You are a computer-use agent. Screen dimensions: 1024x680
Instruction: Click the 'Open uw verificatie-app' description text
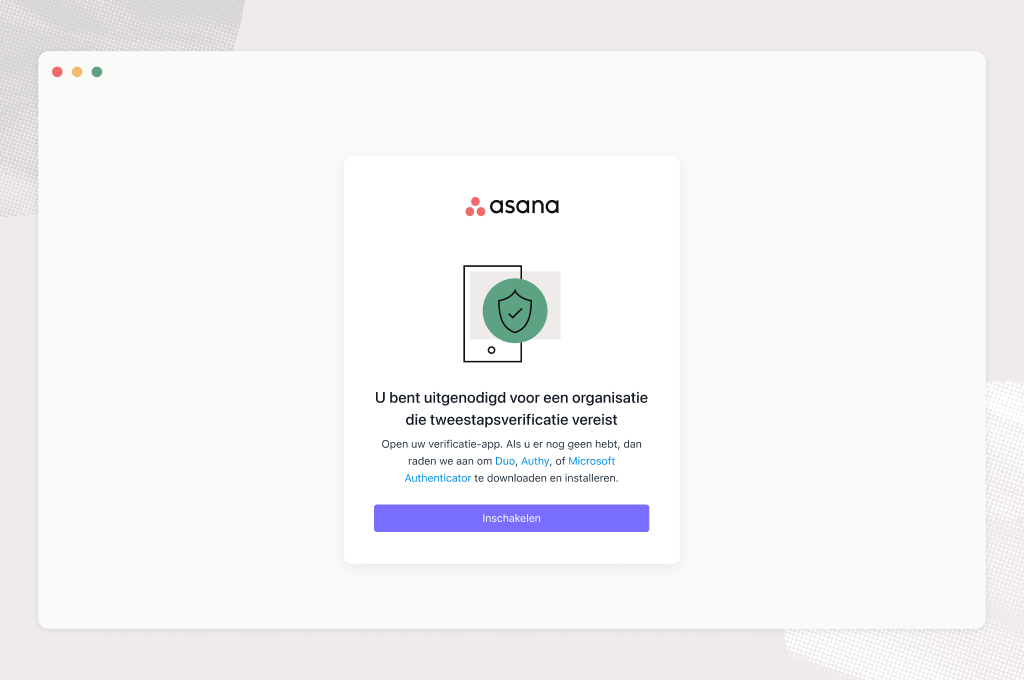441,444
